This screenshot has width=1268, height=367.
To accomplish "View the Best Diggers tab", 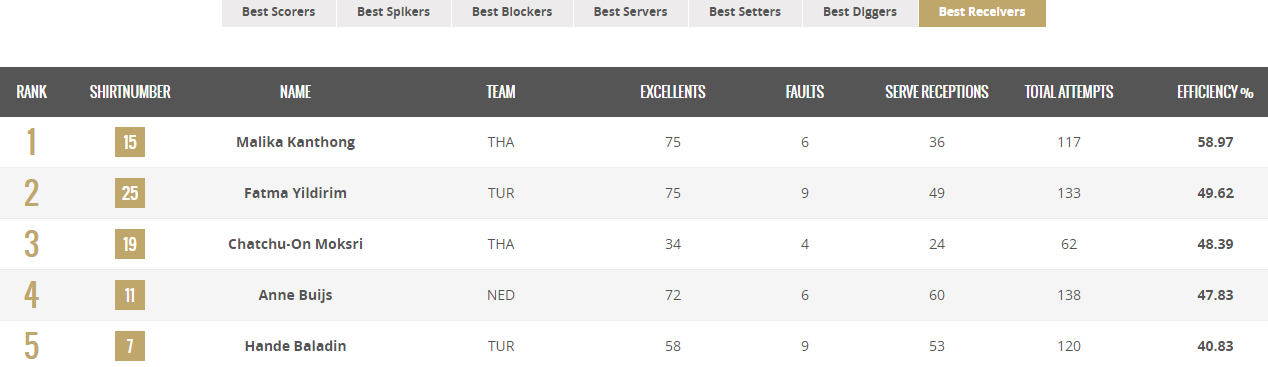I will 860,13.
